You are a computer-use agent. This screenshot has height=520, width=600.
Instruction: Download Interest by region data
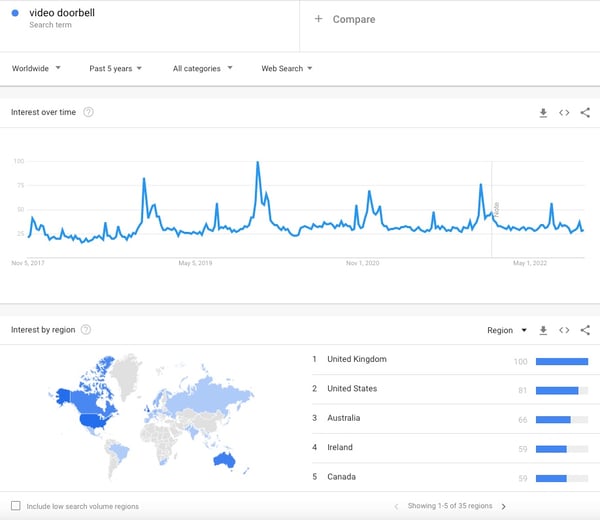tap(543, 330)
